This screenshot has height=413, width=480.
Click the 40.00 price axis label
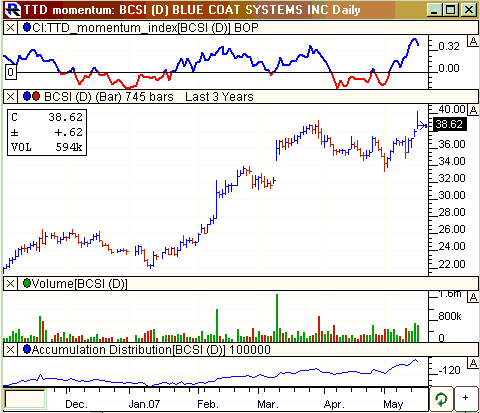point(452,109)
